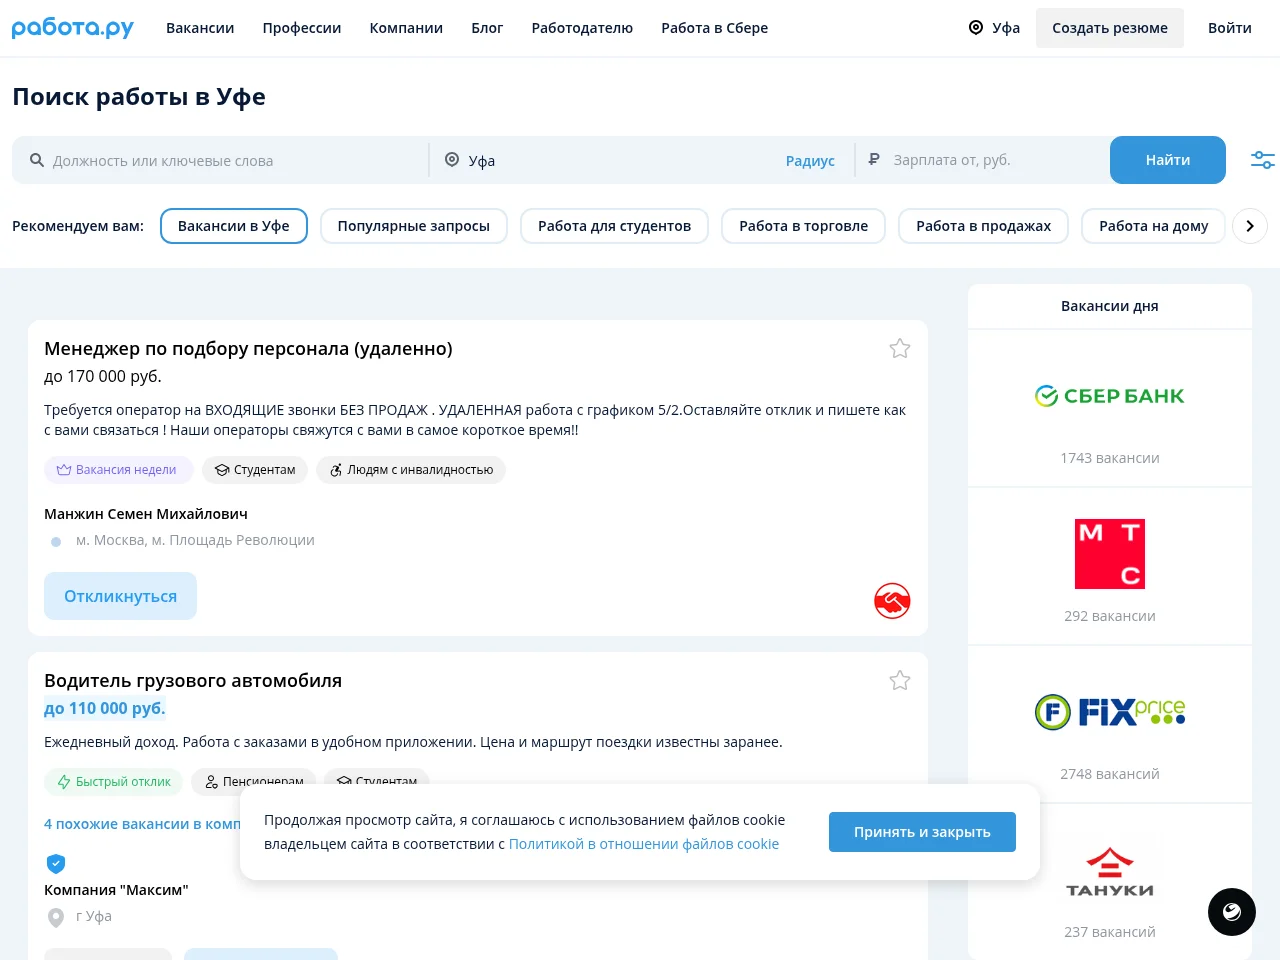
Task: Select Работа для студентов chip
Action: point(615,226)
